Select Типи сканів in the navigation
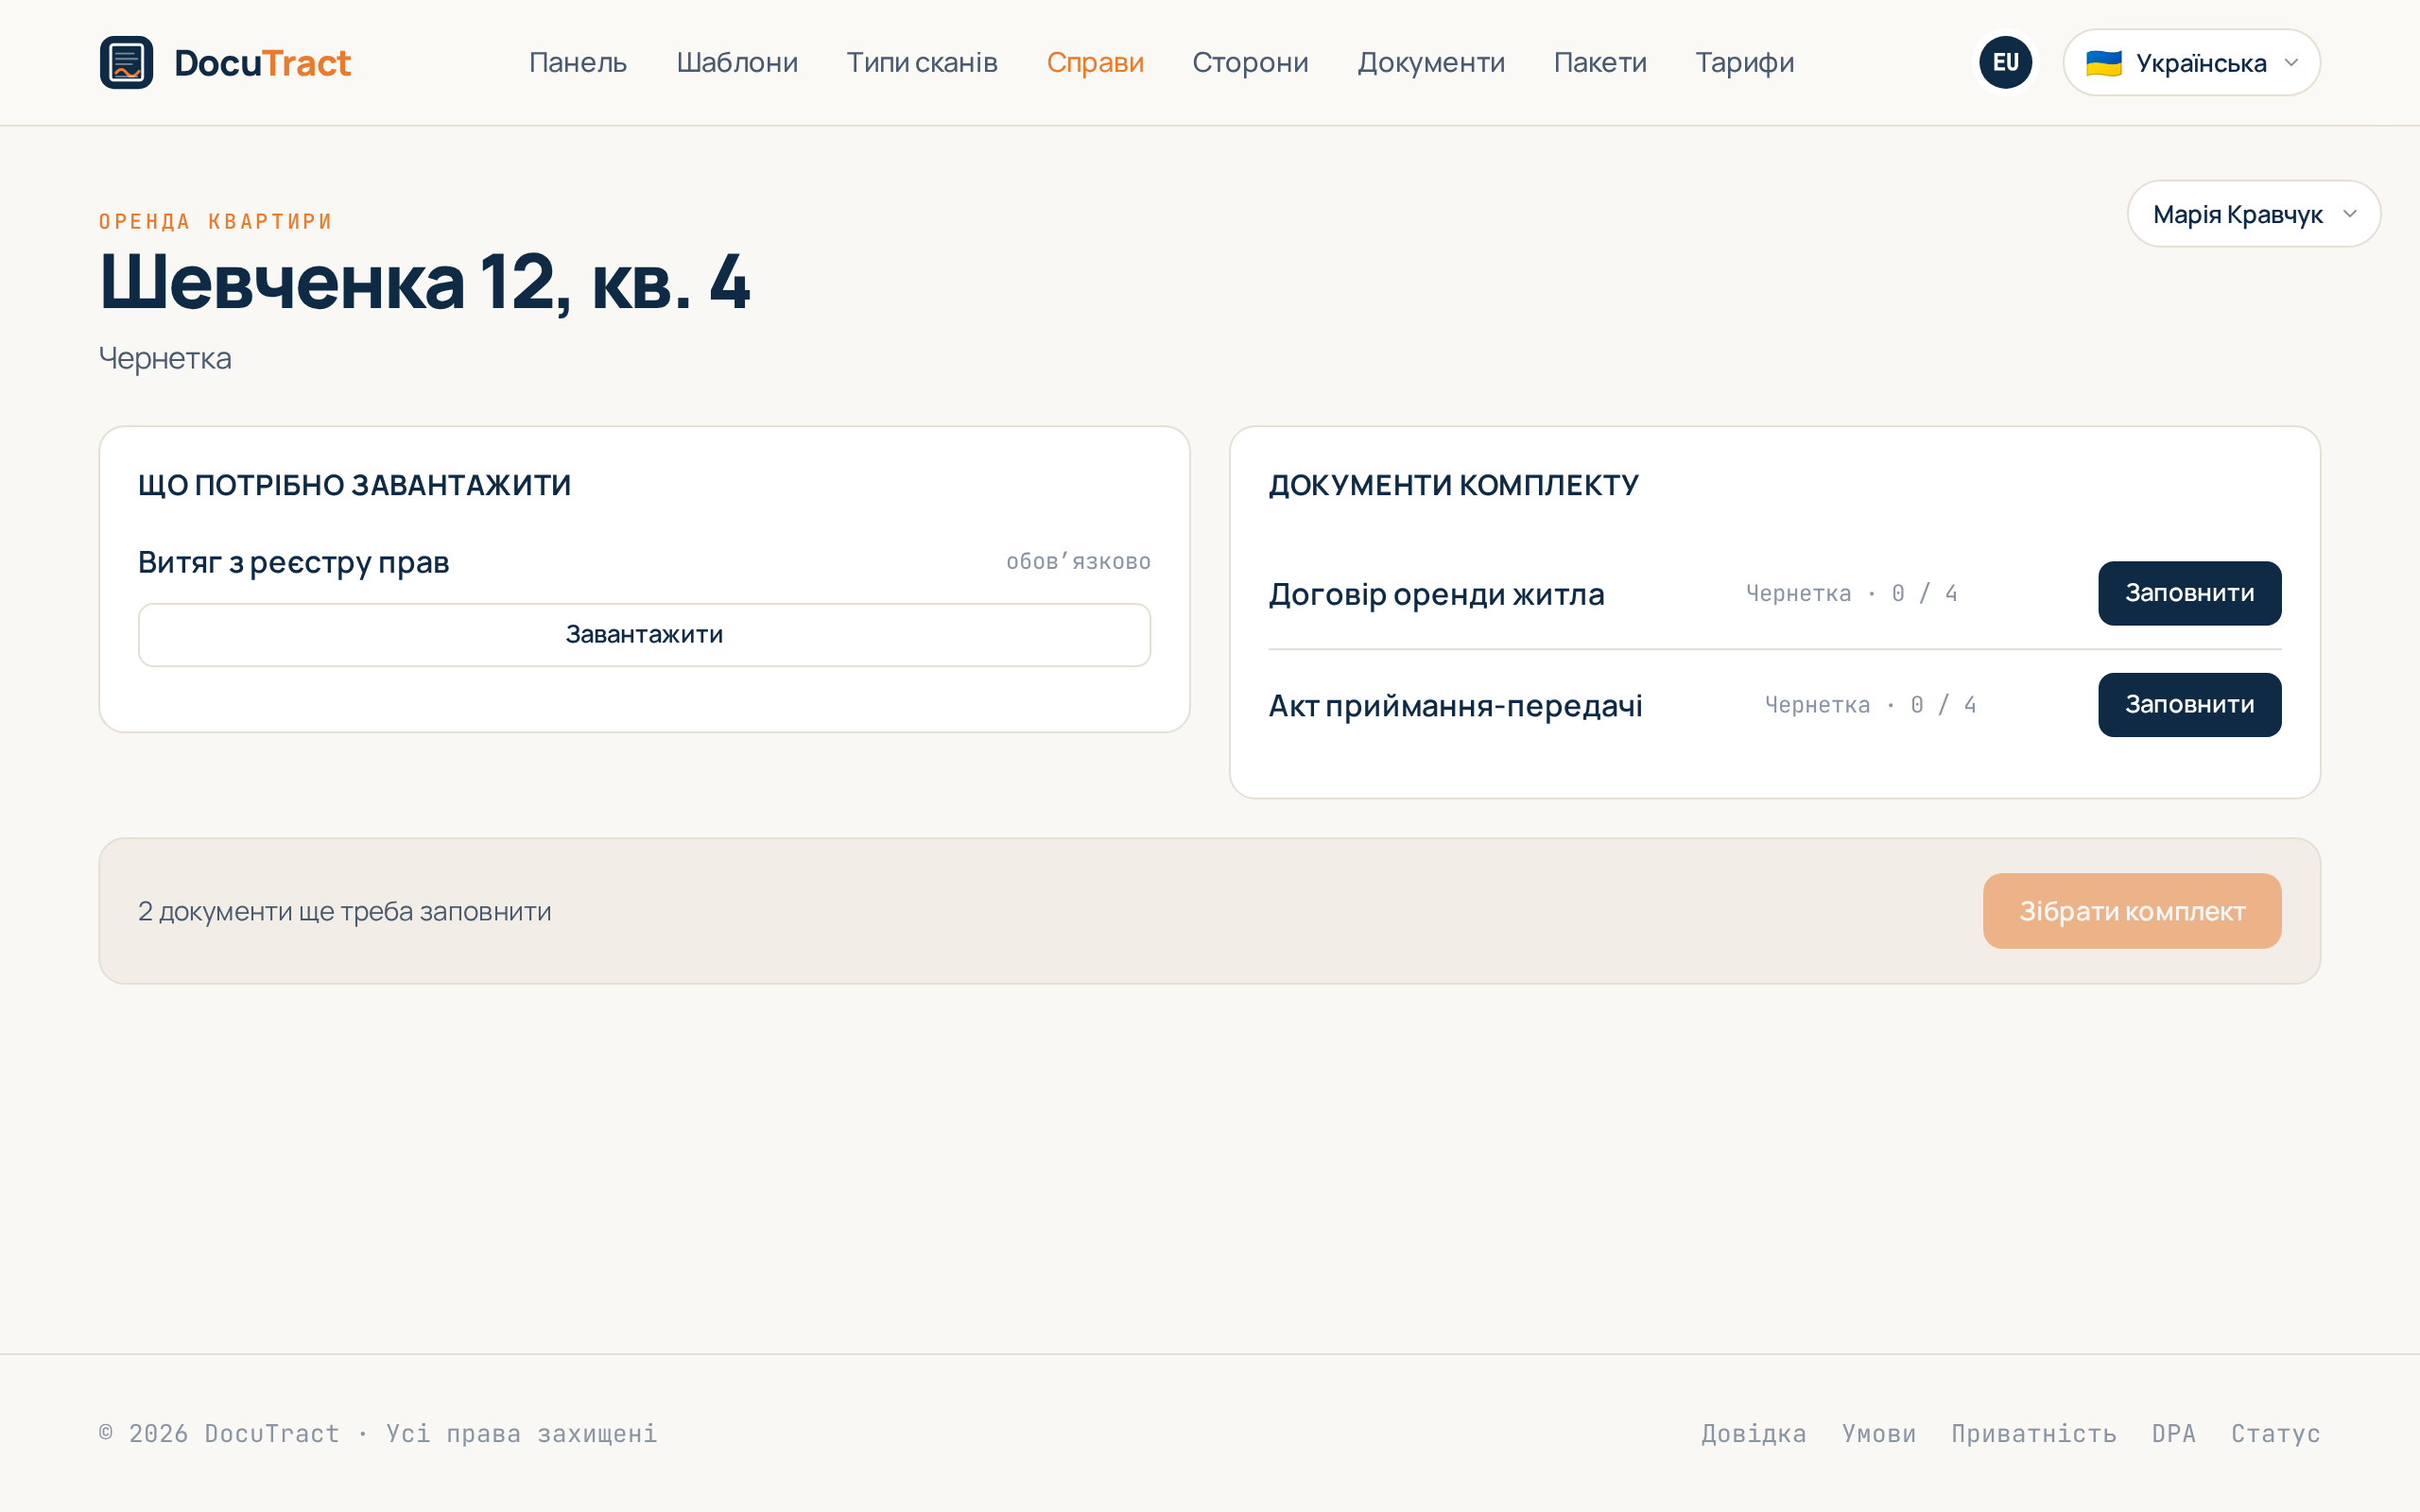2420x1512 pixels. pyautogui.click(x=922, y=62)
